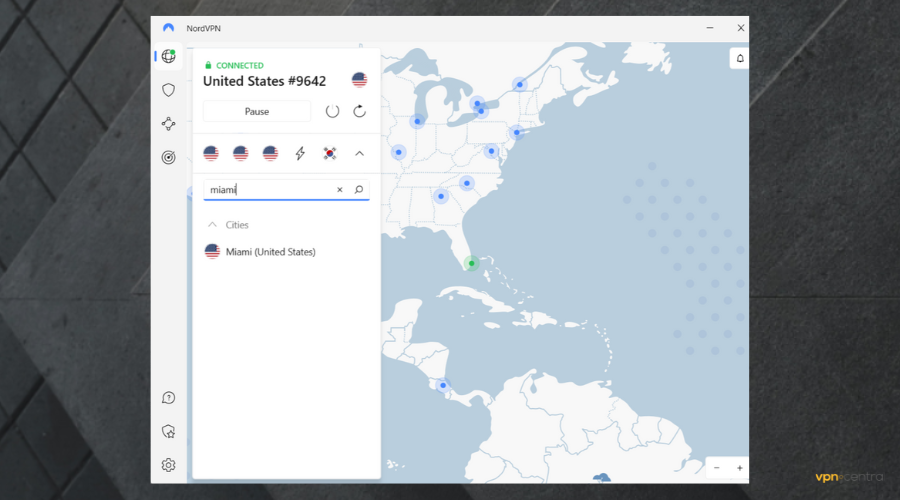Screen dimensions: 900x500
Task: Click the US flag beside server name
Action: pyautogui.click(x=359, y=80)
